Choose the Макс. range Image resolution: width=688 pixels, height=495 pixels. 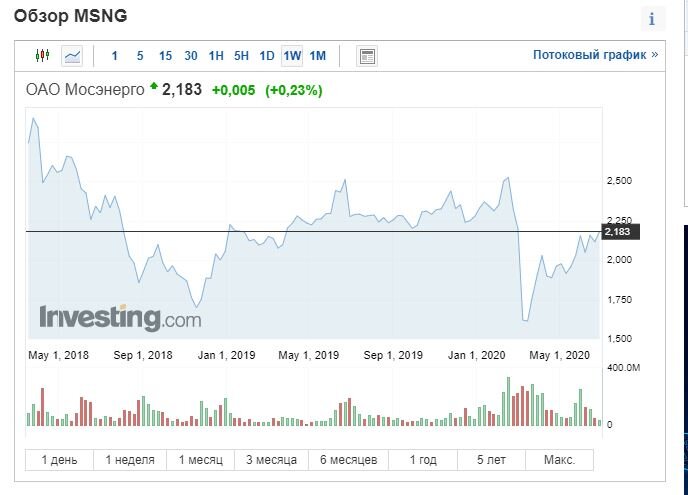559,460
